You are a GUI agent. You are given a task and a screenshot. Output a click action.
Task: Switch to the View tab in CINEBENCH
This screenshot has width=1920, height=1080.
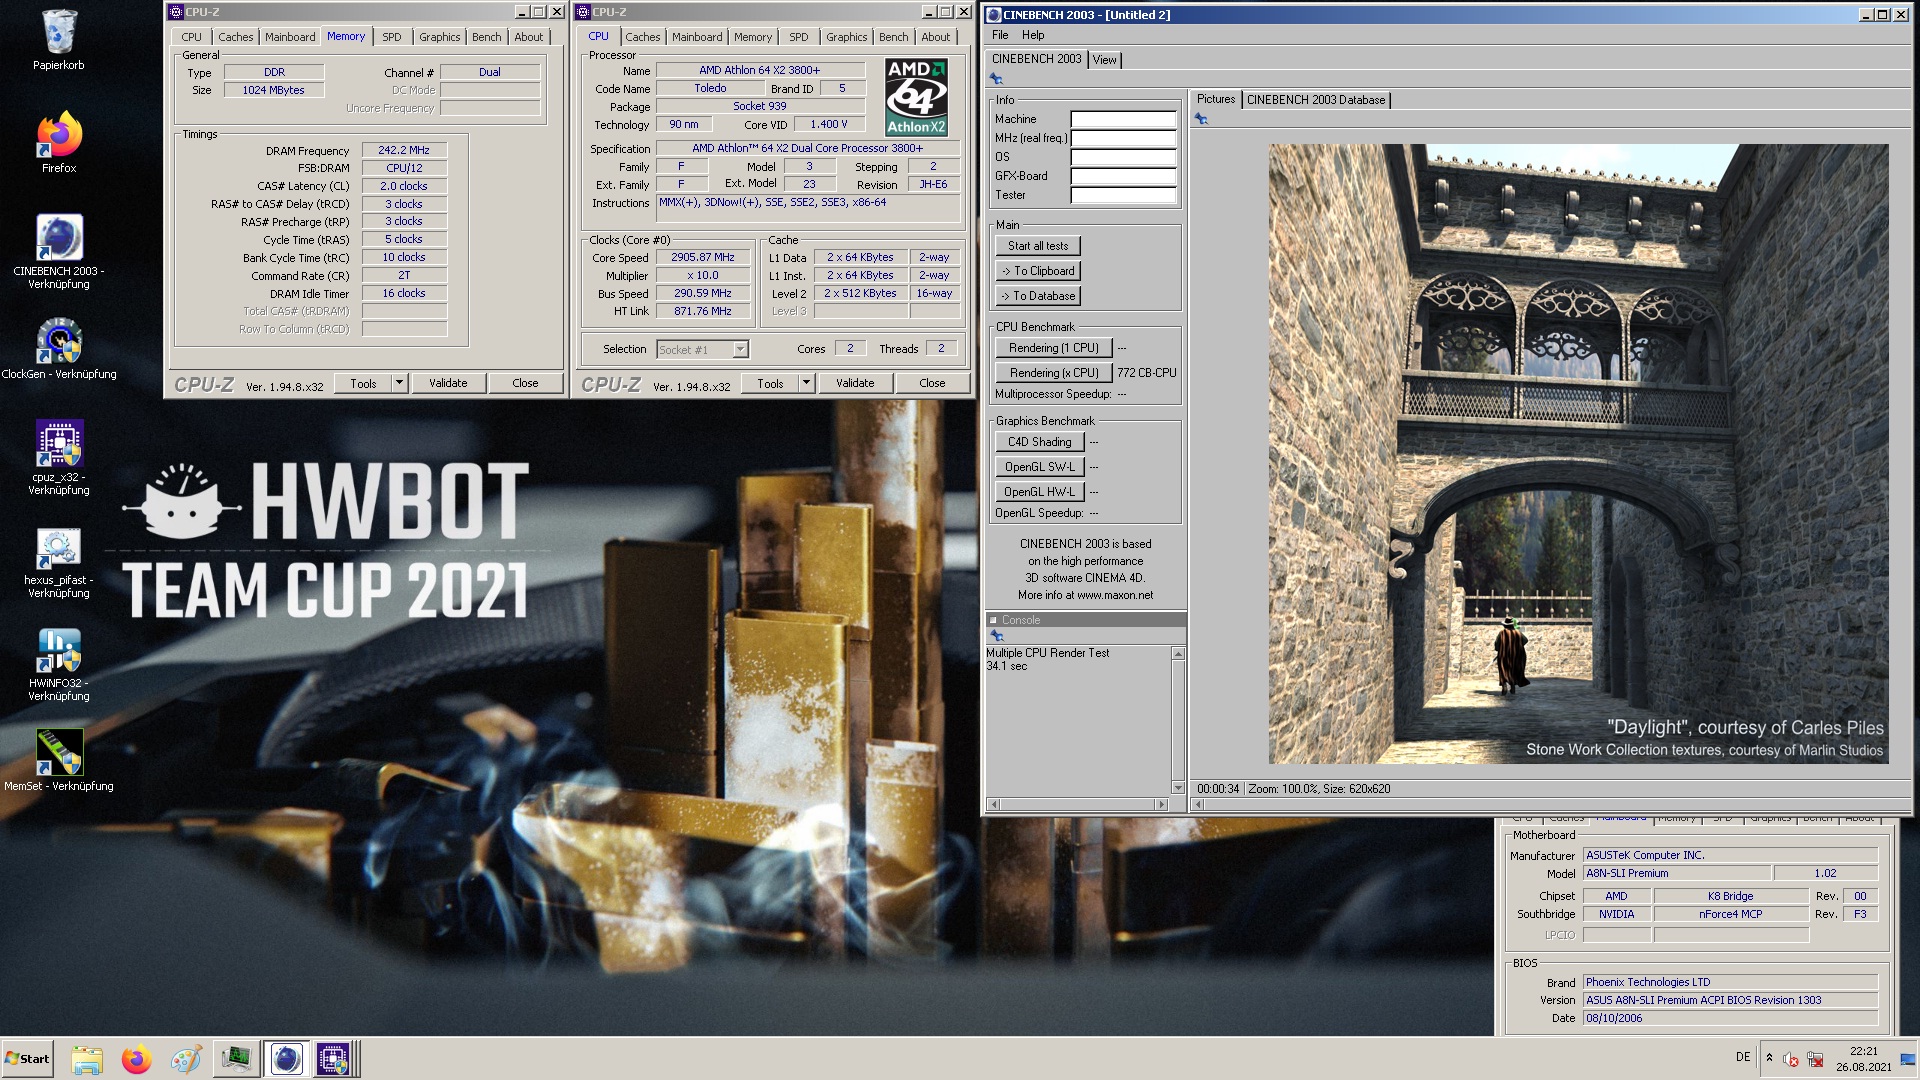pyautogui.click(x=1104, y=60)
